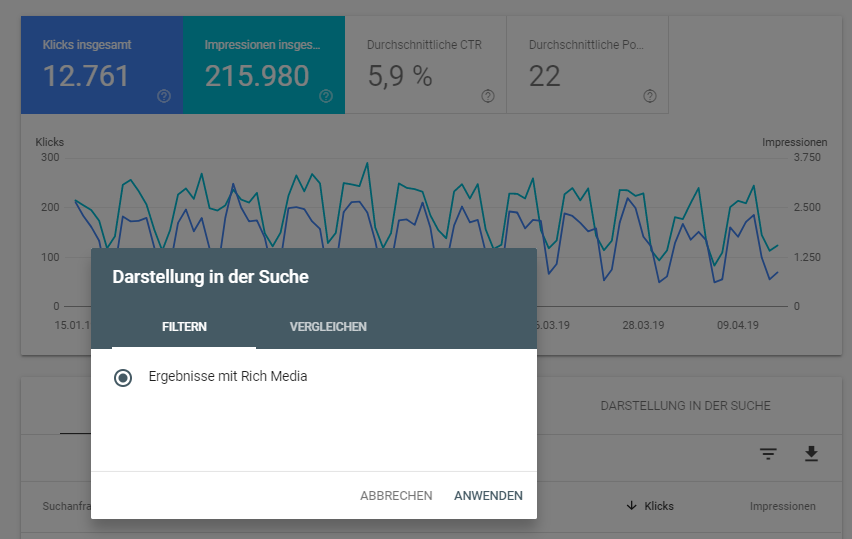
Task: Switch to the VERGLEICHEN tab
Action: pos(328,327)
